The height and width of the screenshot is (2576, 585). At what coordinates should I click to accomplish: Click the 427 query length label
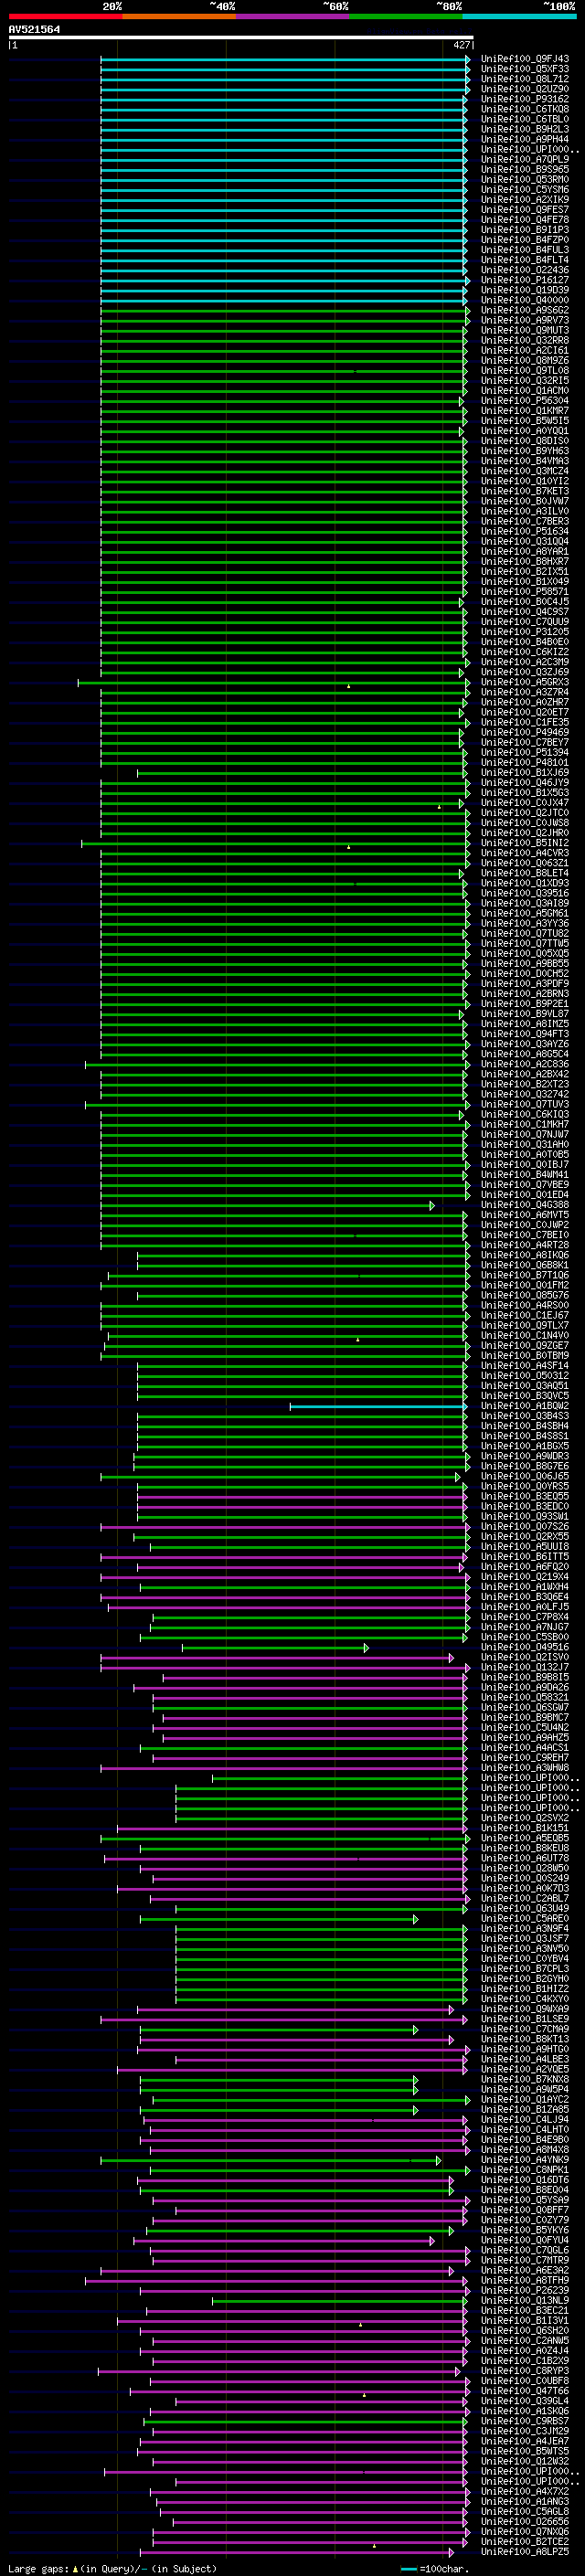click(x=461, y=45)
